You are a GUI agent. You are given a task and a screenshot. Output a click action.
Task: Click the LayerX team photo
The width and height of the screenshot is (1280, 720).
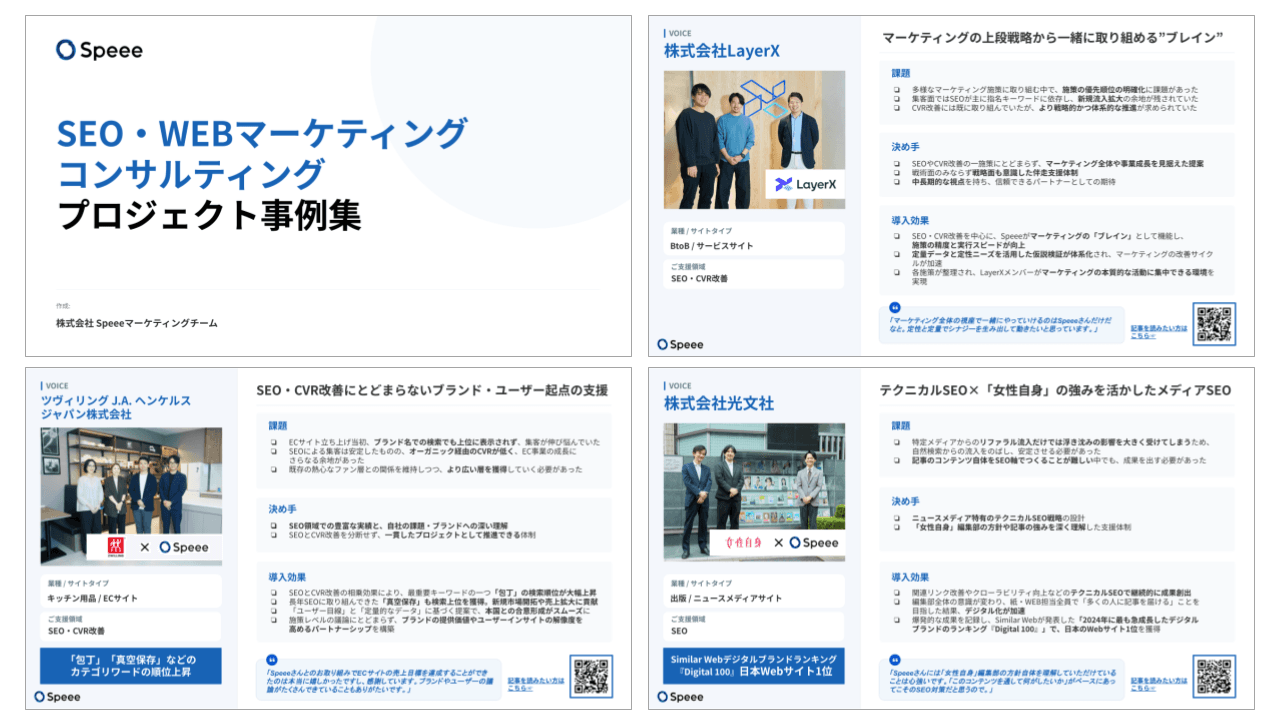(x=754, y=139)
